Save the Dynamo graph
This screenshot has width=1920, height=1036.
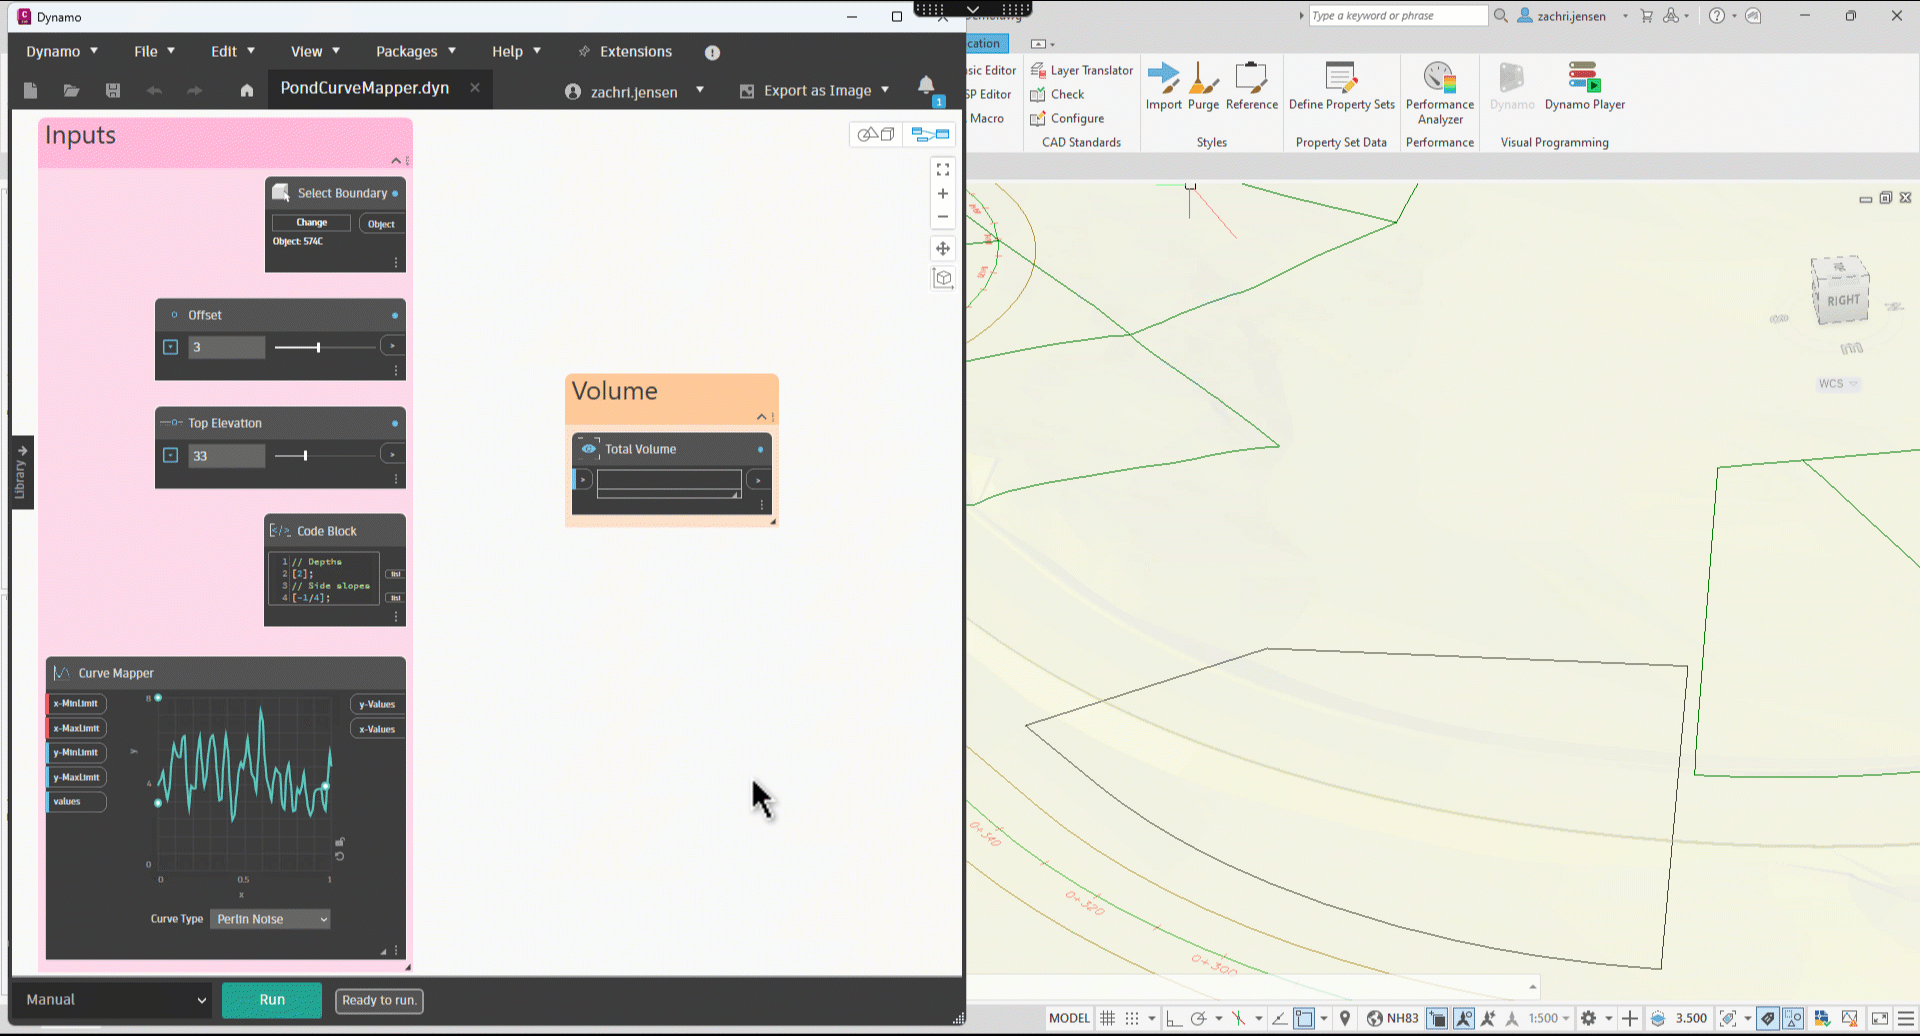[x=113, y=91]
